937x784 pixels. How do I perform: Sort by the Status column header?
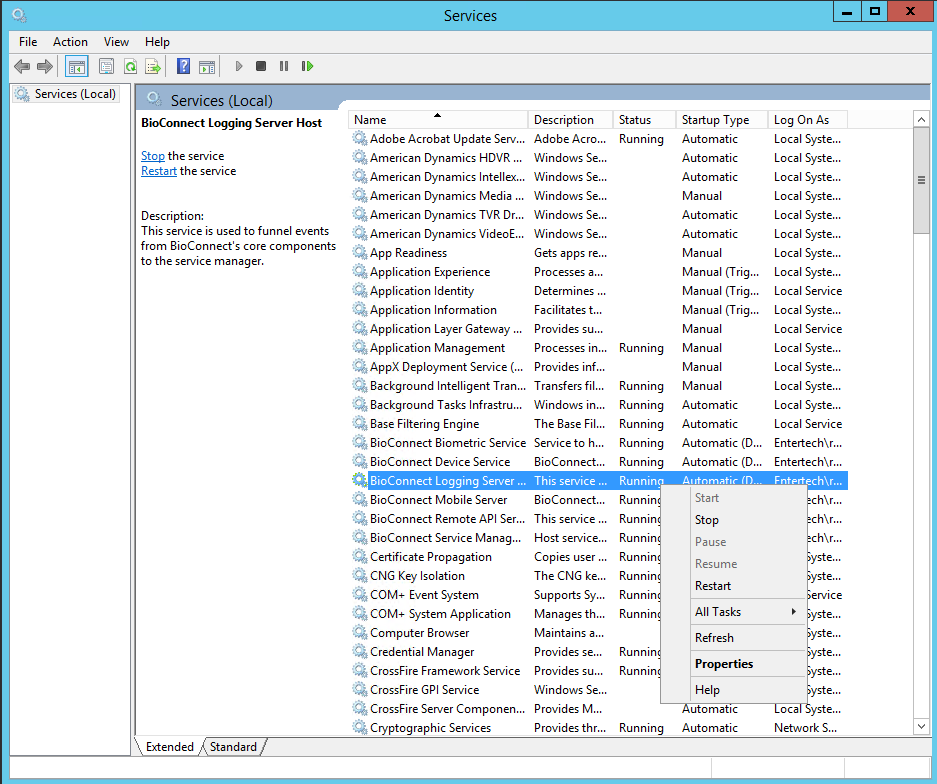[x=645, y=120]
